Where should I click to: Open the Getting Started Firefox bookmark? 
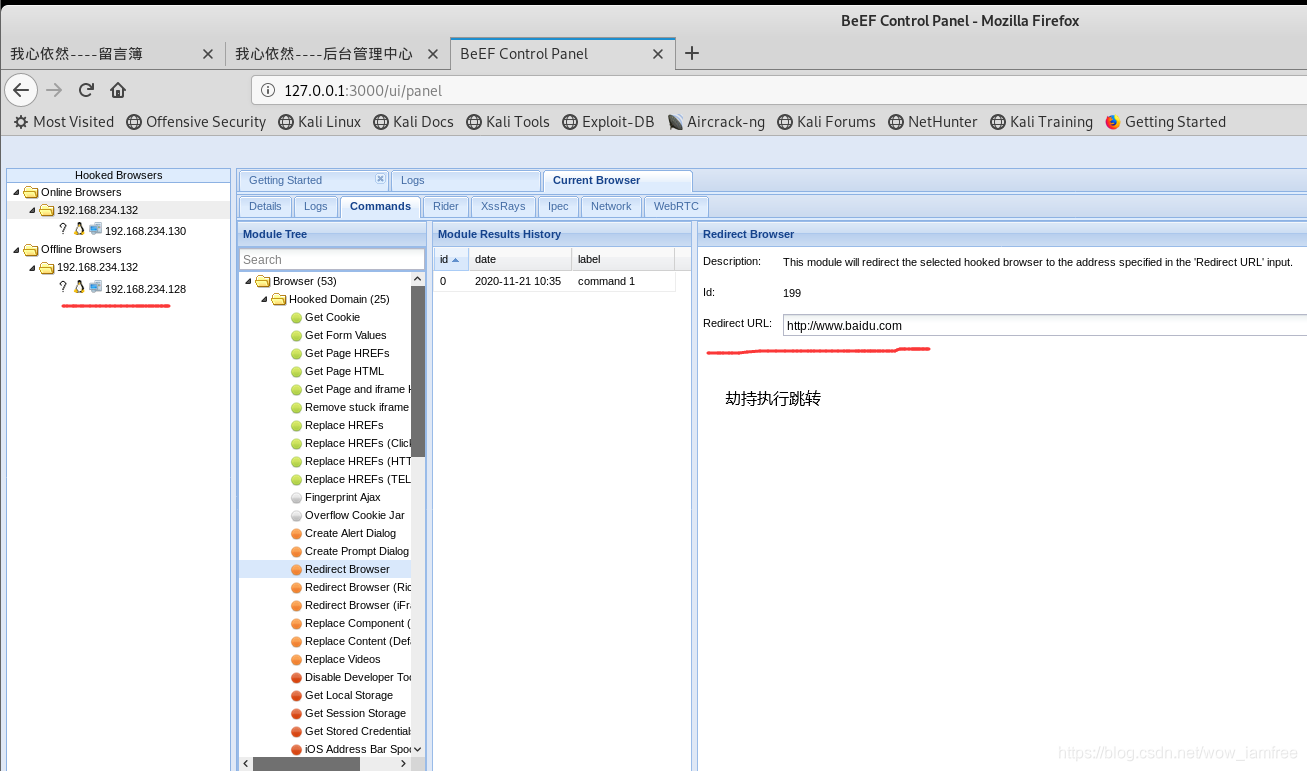click(1165, 122)
